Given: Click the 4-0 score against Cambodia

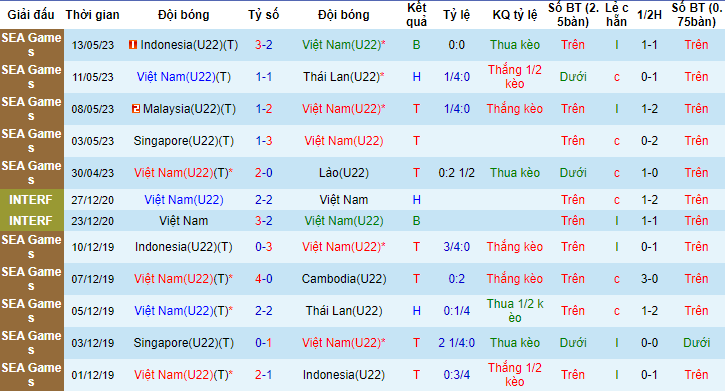Looking at the screenshot, I should (x=264, y=279).
